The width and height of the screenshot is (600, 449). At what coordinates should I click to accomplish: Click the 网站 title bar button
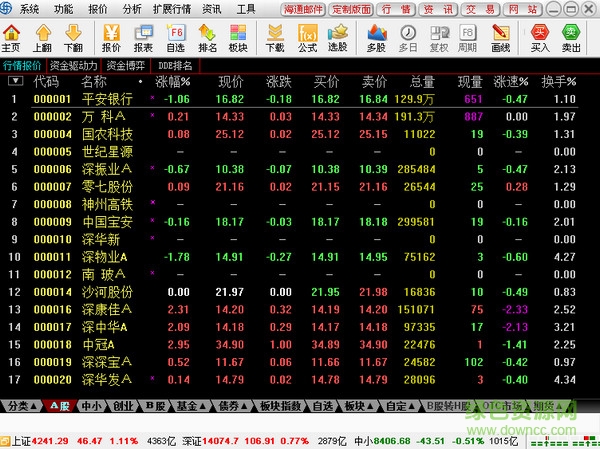(523, 9)
